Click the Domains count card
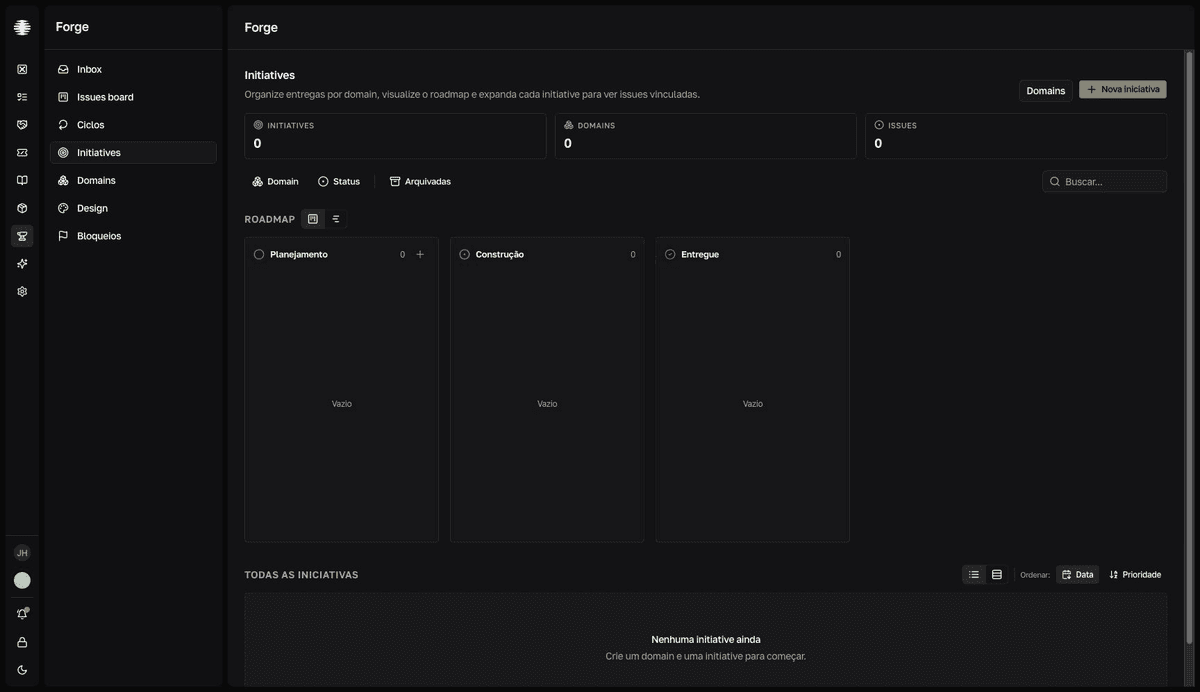 coord(706,136)
